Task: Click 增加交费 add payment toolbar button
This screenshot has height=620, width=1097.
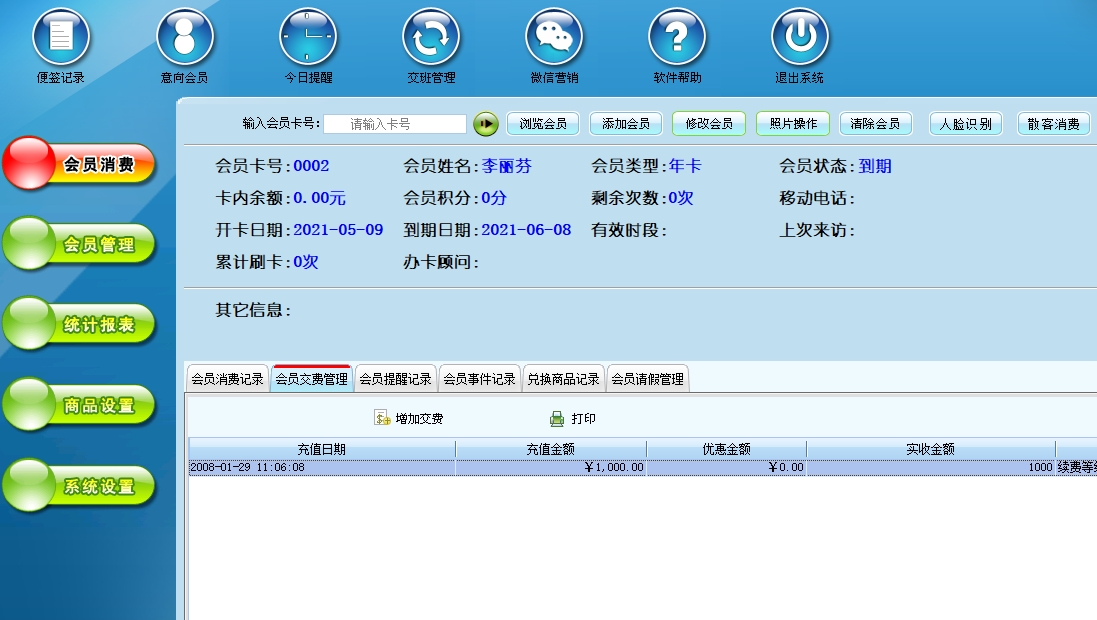Action: point(408,418)
